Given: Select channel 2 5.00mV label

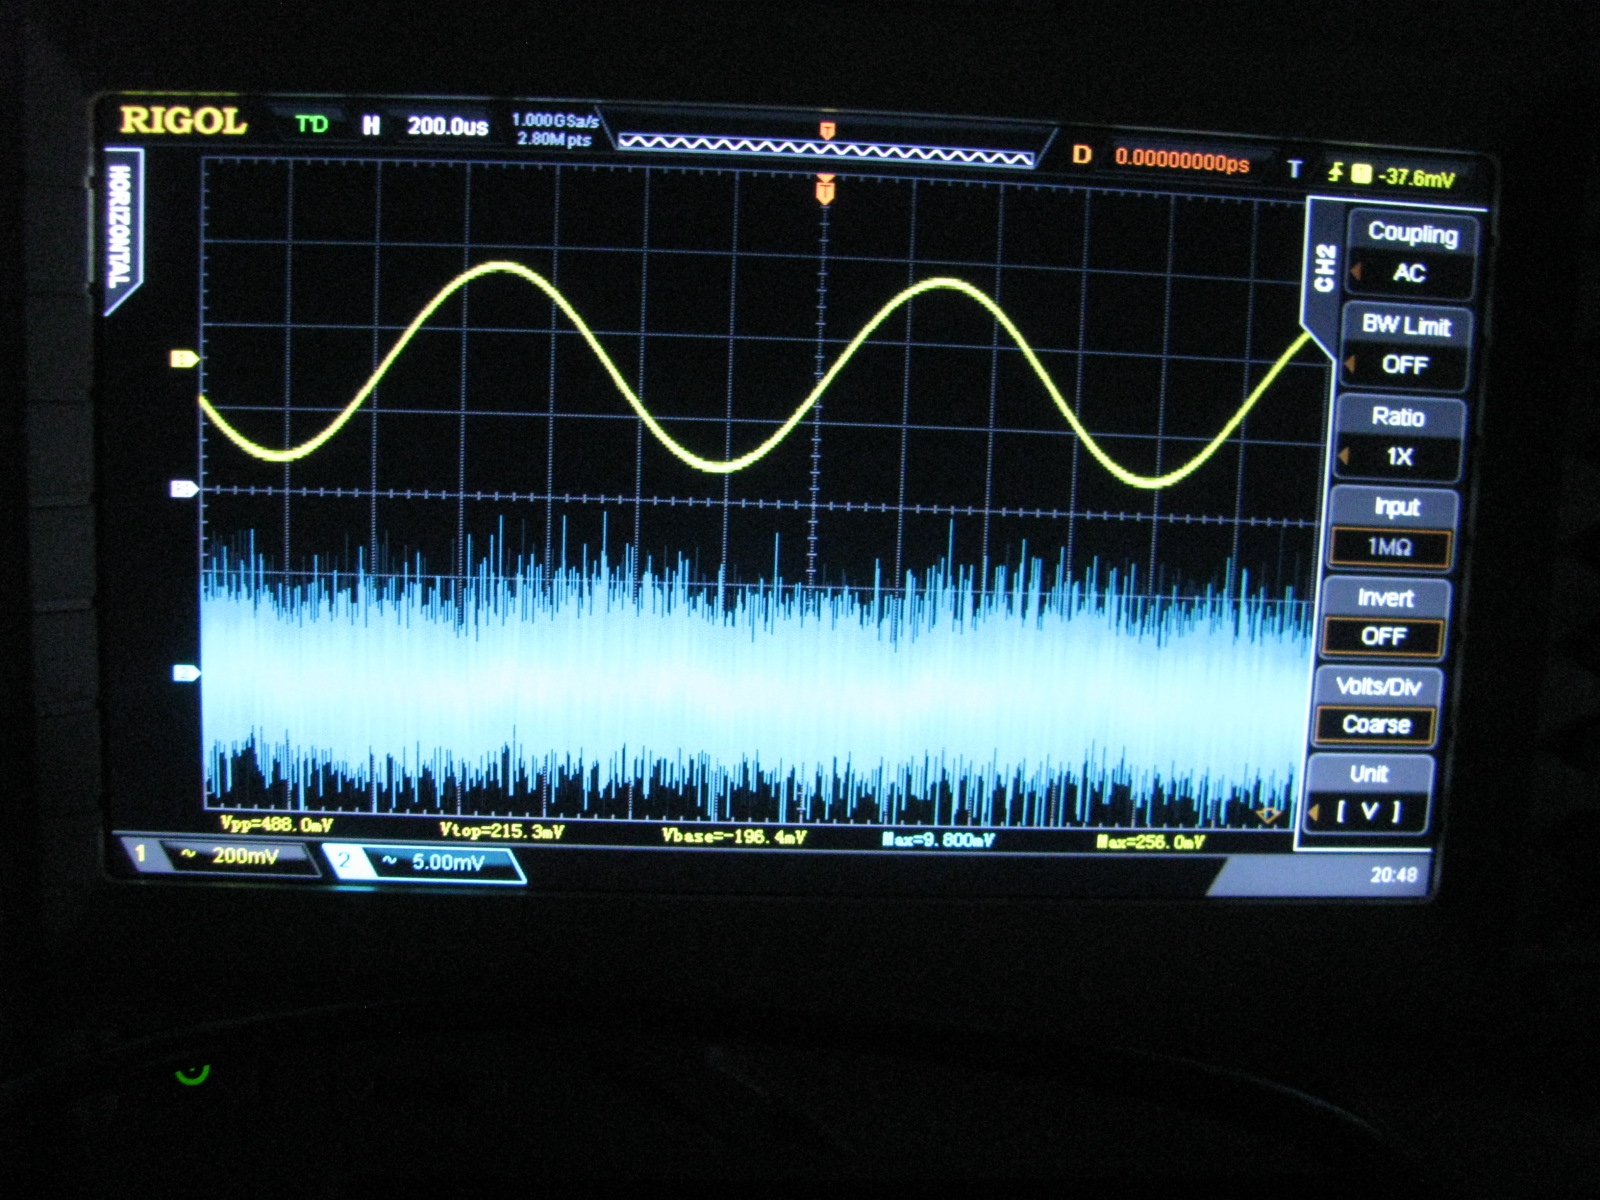Looking at the screenshot, I should click(x=424, y=862).
